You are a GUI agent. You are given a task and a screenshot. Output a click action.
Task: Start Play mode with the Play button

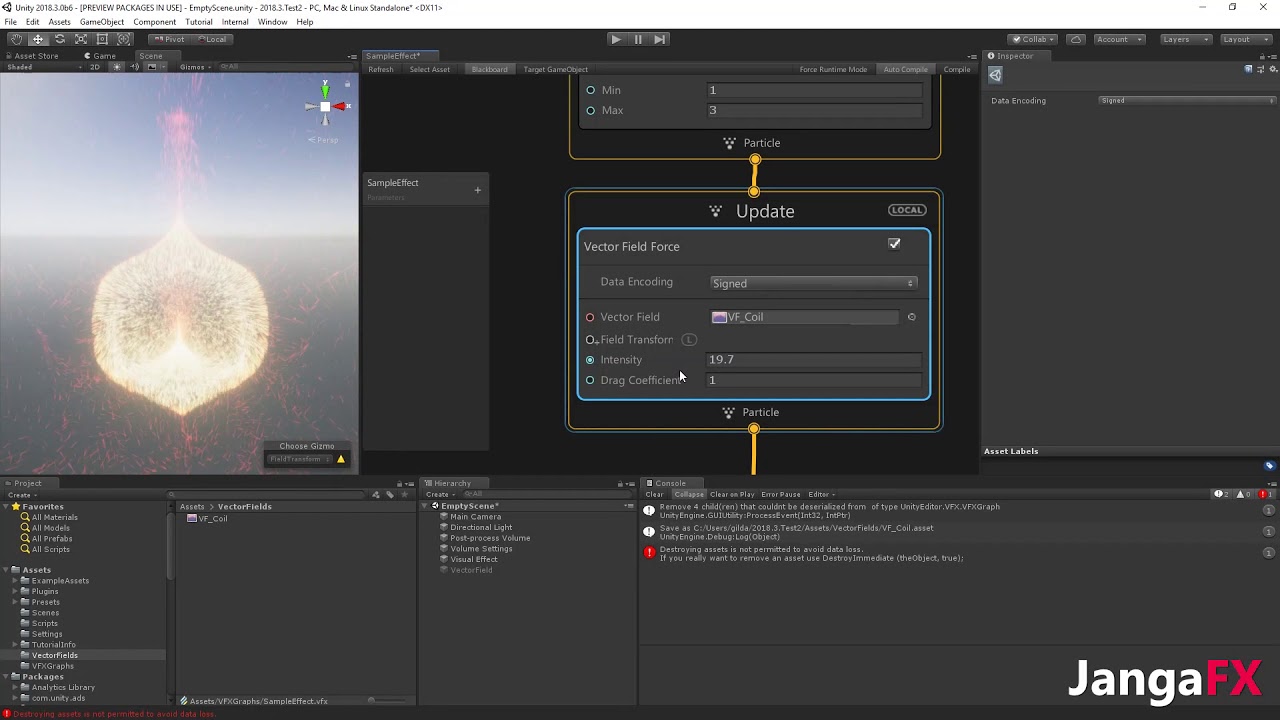tap(616, 39)
